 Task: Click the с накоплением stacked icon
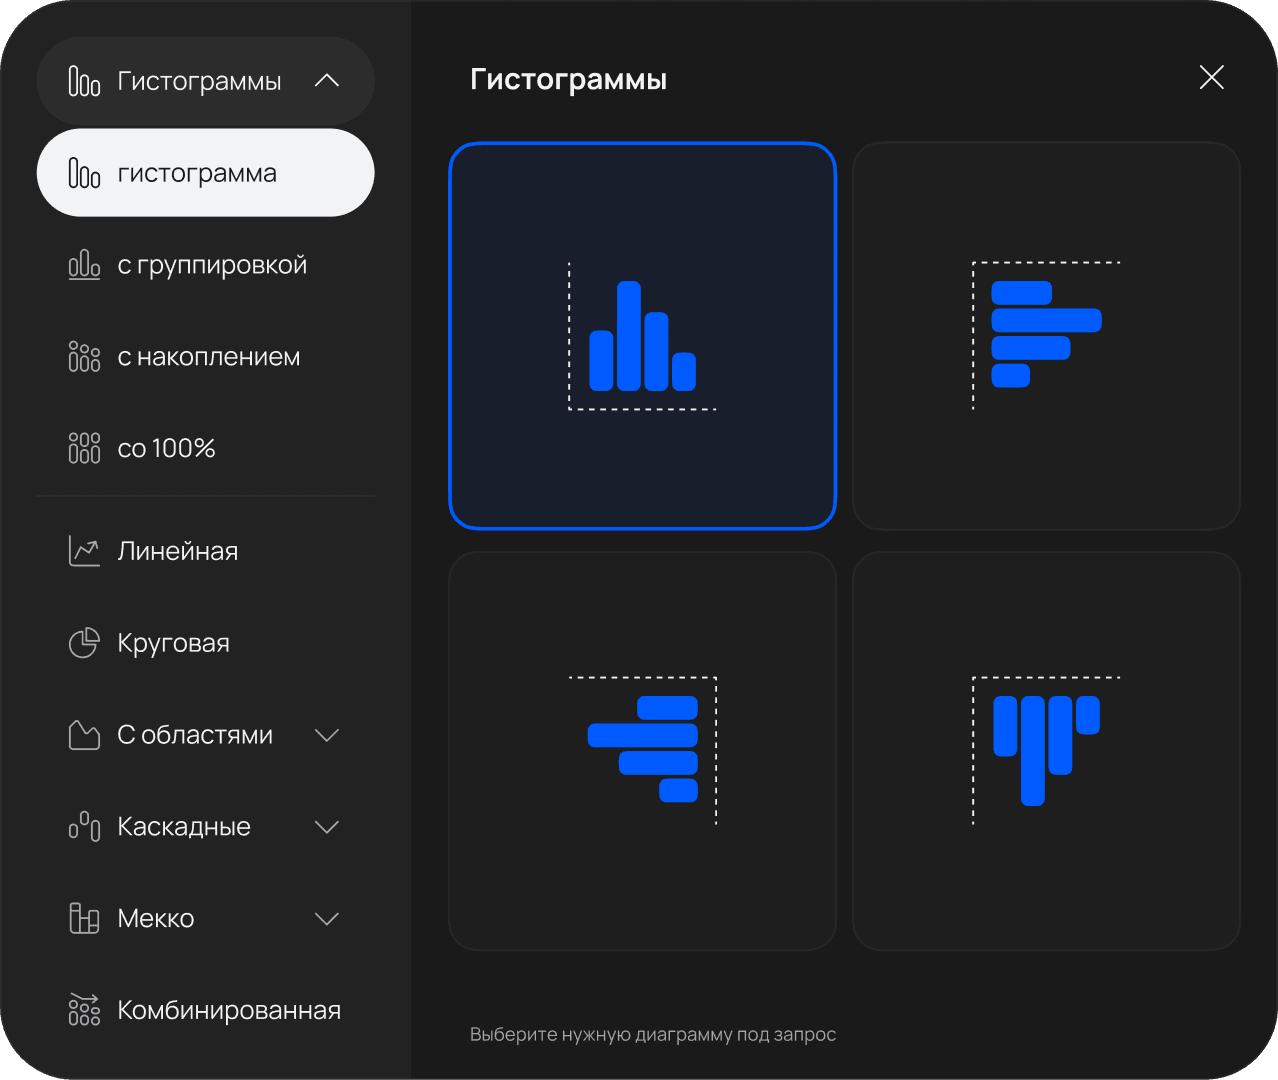coord(84,357)
